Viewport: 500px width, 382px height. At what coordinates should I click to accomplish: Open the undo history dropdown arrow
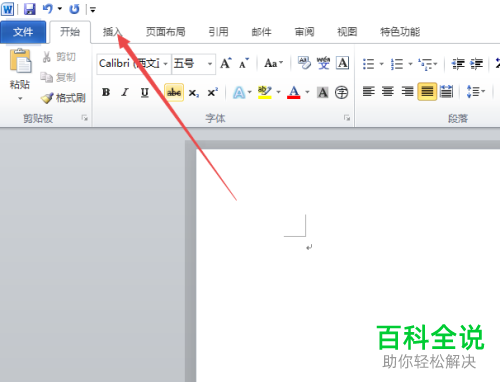60,9
